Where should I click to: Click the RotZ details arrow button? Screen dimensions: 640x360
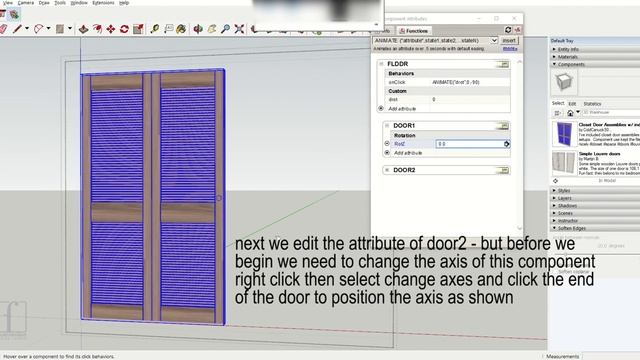[507, 144]
